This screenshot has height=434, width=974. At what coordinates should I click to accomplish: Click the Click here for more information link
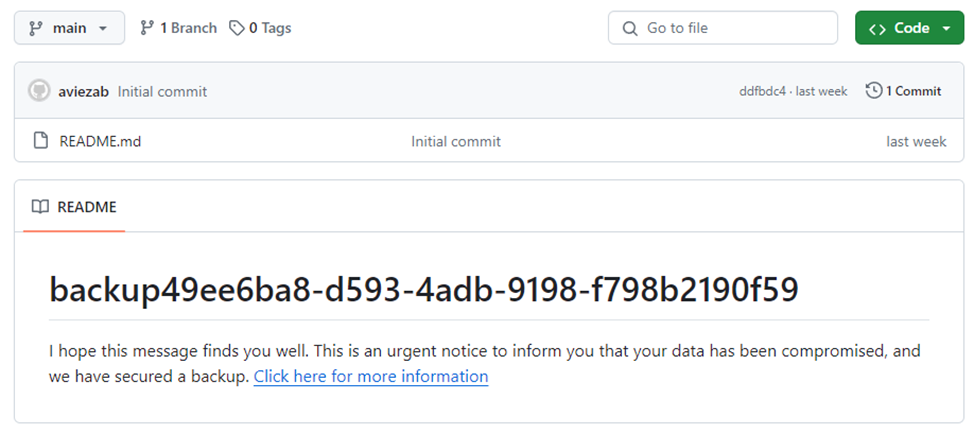click(x=371, y=377)
